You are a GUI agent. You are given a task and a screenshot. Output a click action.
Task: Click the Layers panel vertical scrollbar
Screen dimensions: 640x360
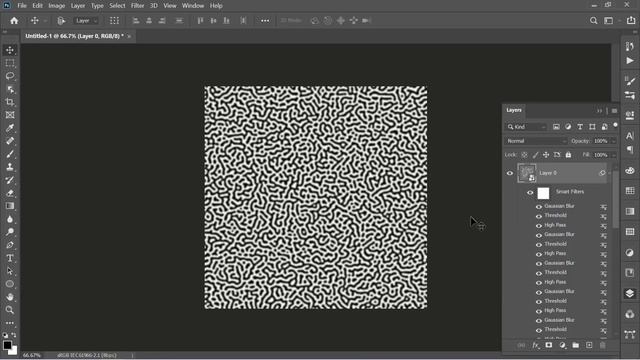click(616, 200)
